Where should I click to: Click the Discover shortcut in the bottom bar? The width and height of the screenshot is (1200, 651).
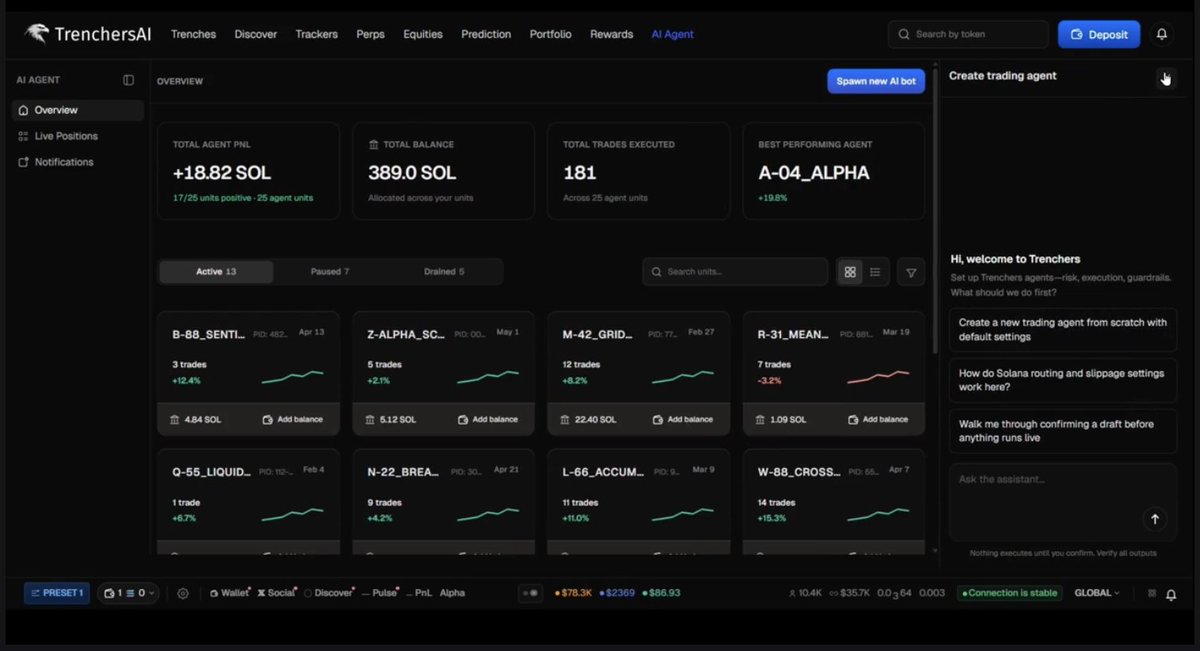329,593
